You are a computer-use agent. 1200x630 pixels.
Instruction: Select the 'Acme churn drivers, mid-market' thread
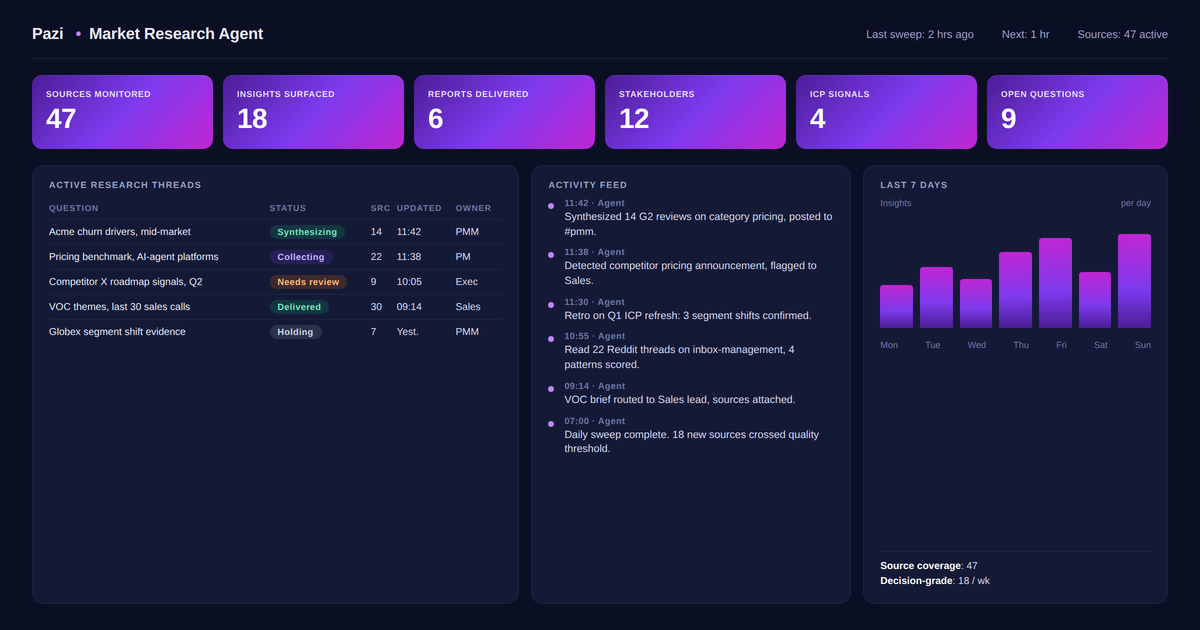click(275, 232)
